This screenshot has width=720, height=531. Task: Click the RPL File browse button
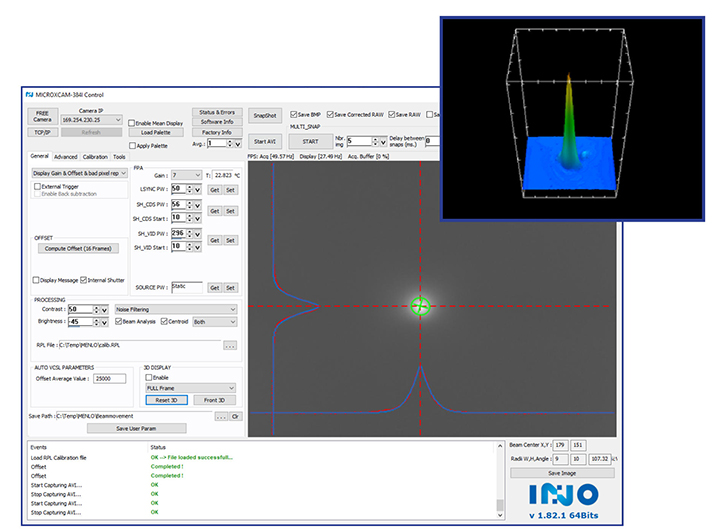pyautogui.click(x=229, y=345)
